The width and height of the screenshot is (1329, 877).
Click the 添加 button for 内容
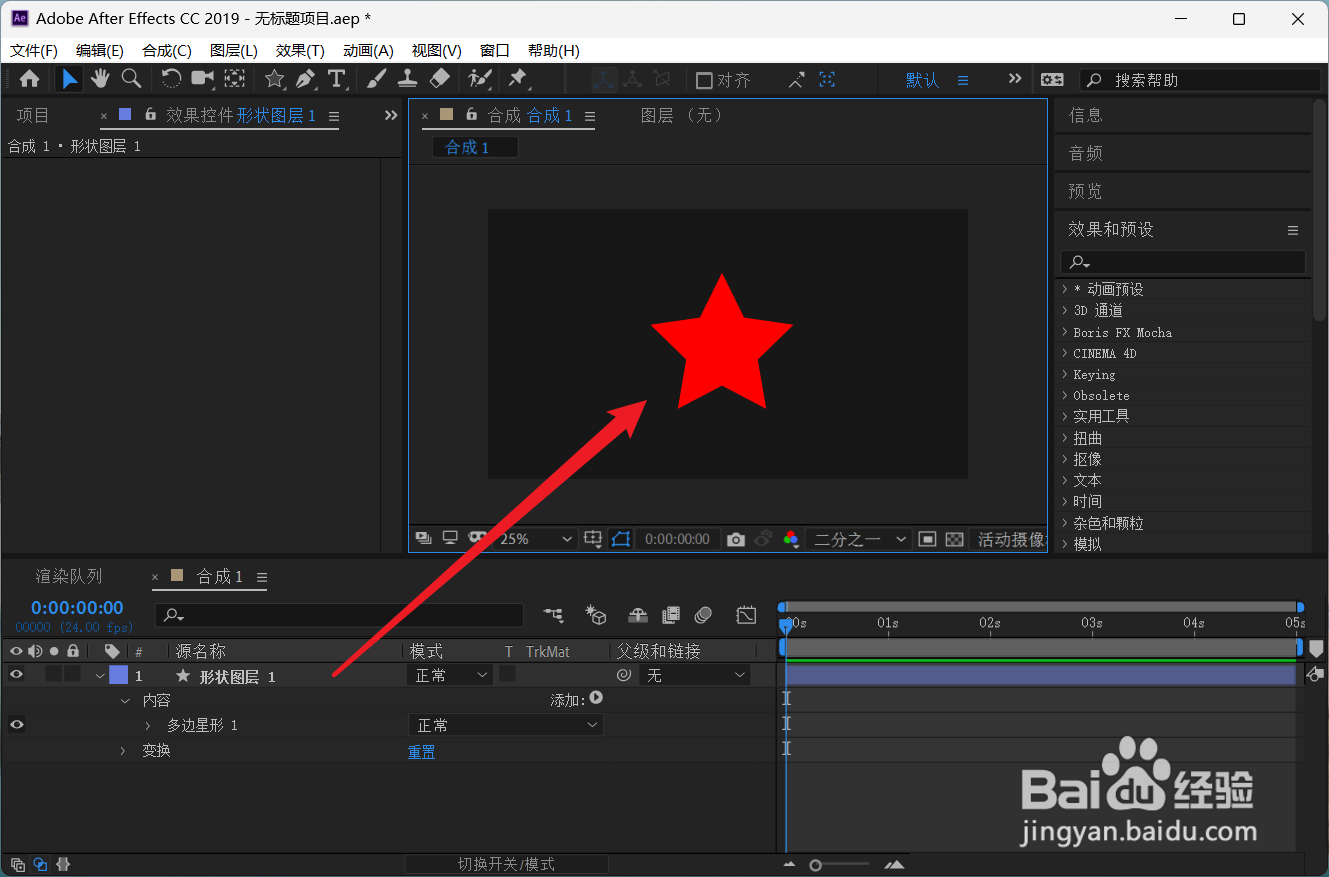(x=596, y=698)
